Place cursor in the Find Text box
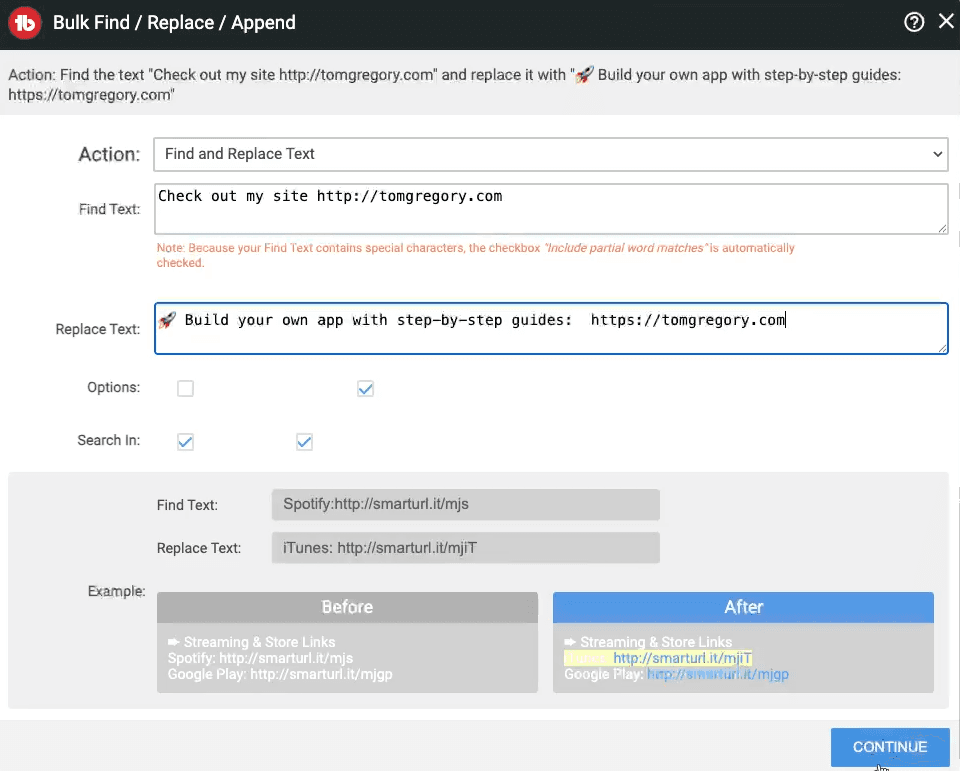The width and height of the screenshot is (960, 771). point(550,208)
